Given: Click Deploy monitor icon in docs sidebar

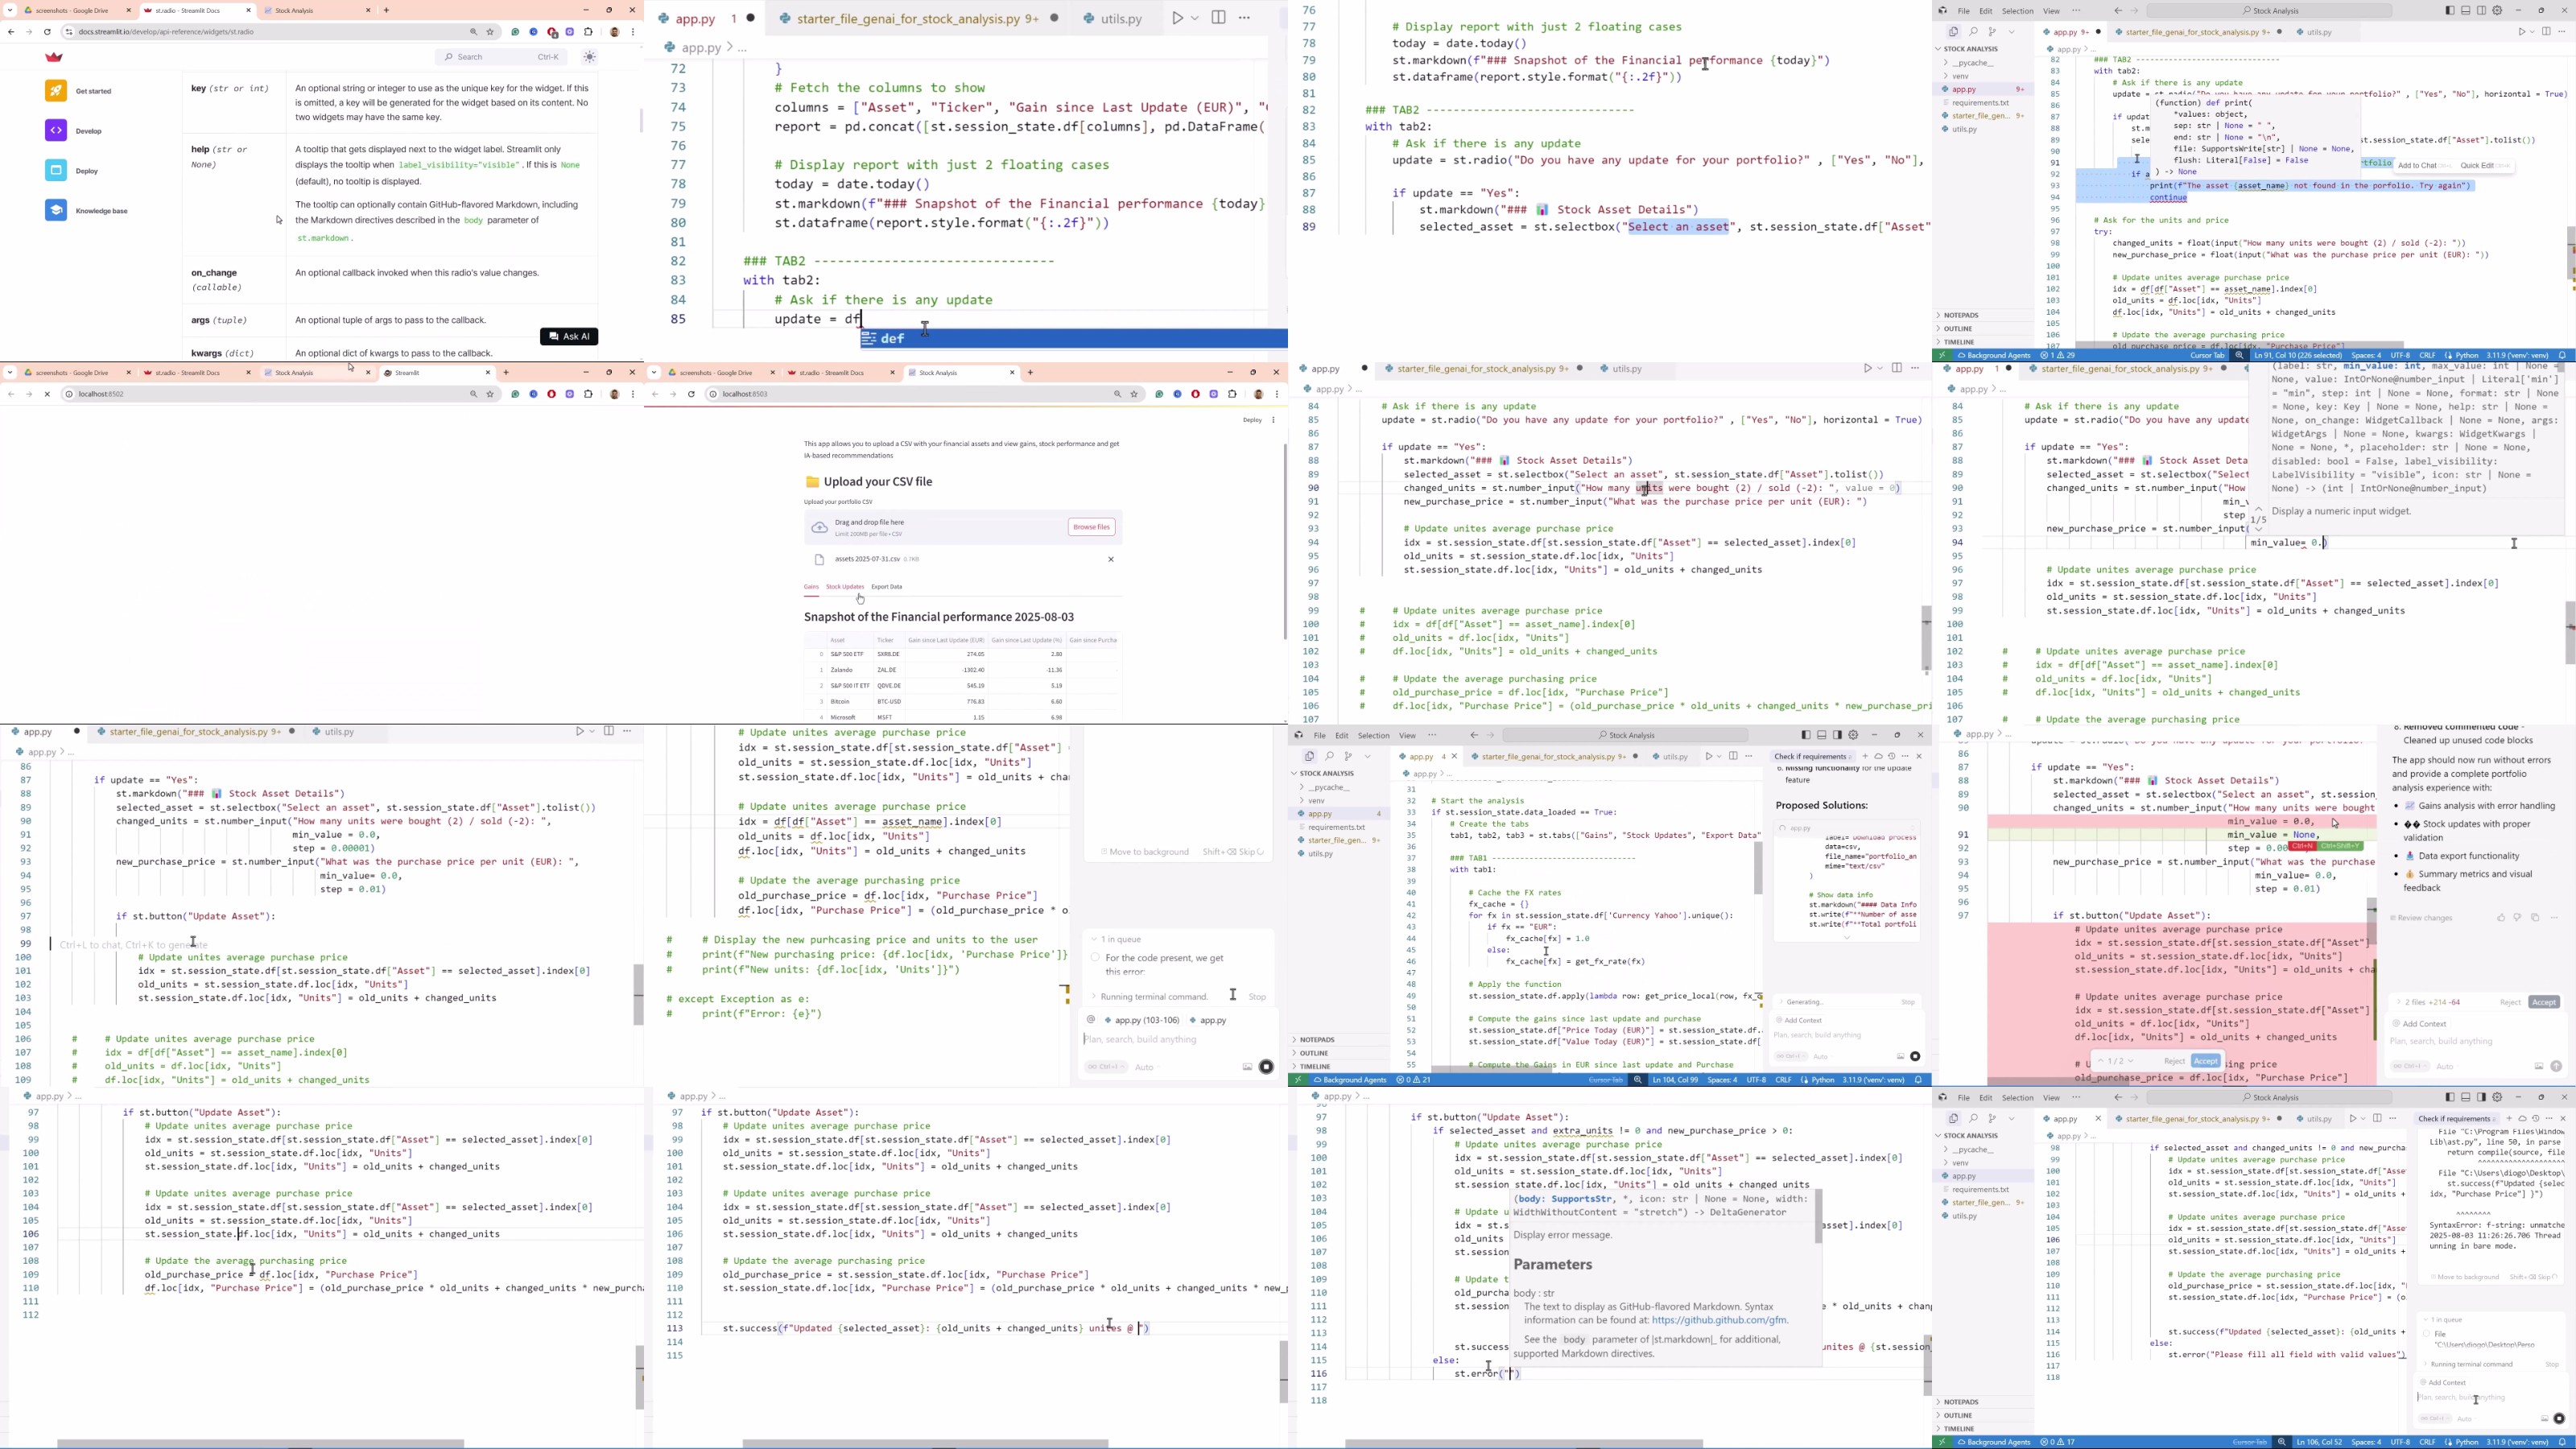Looking at the screenshot, I should click(x=56, y=171).
